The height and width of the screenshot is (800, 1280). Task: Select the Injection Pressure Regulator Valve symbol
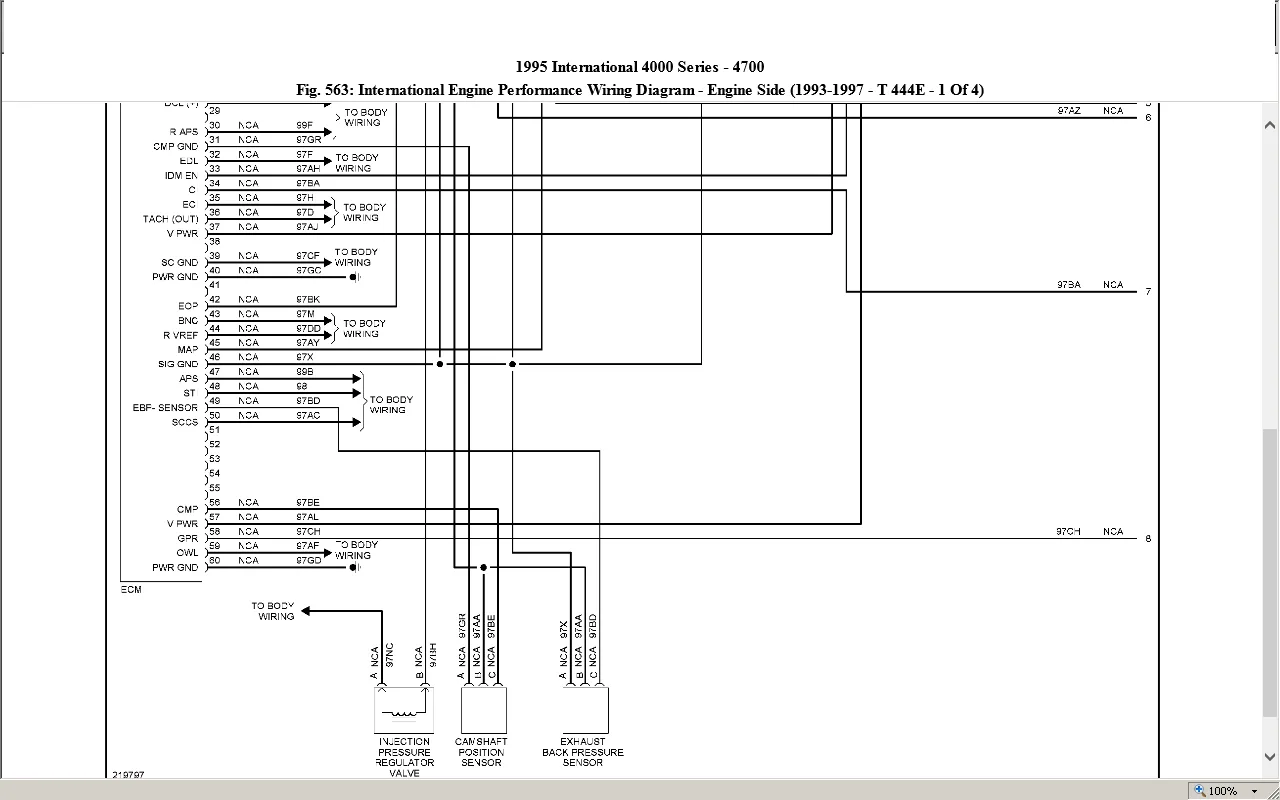[x=404, y=711]
